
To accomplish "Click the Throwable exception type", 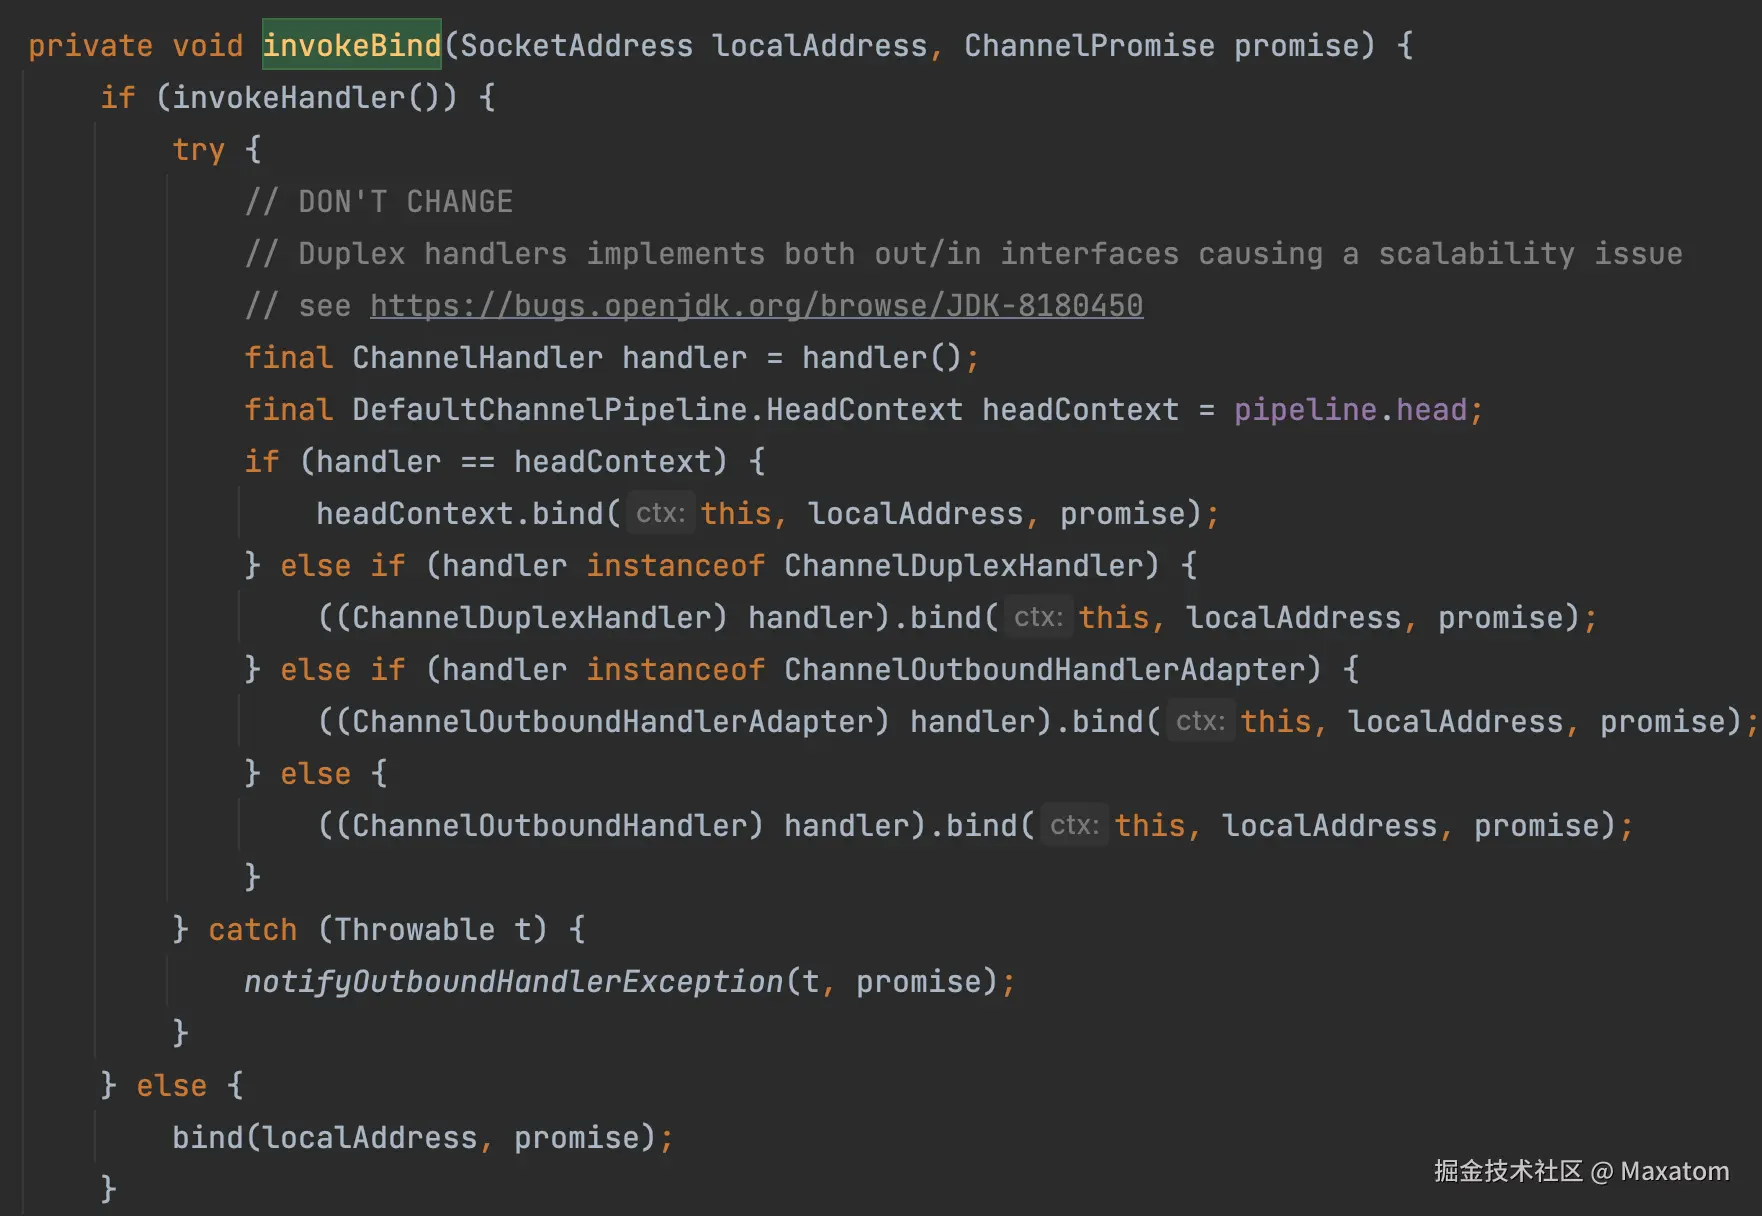I will (x=414, y=930).
